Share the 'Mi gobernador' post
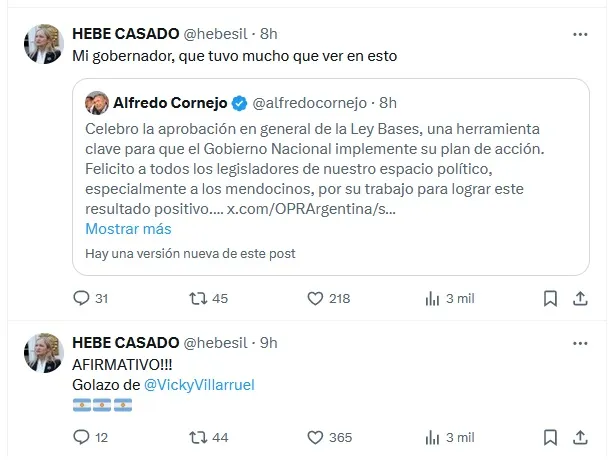The image size is (615, 463). tap(581, 298)
